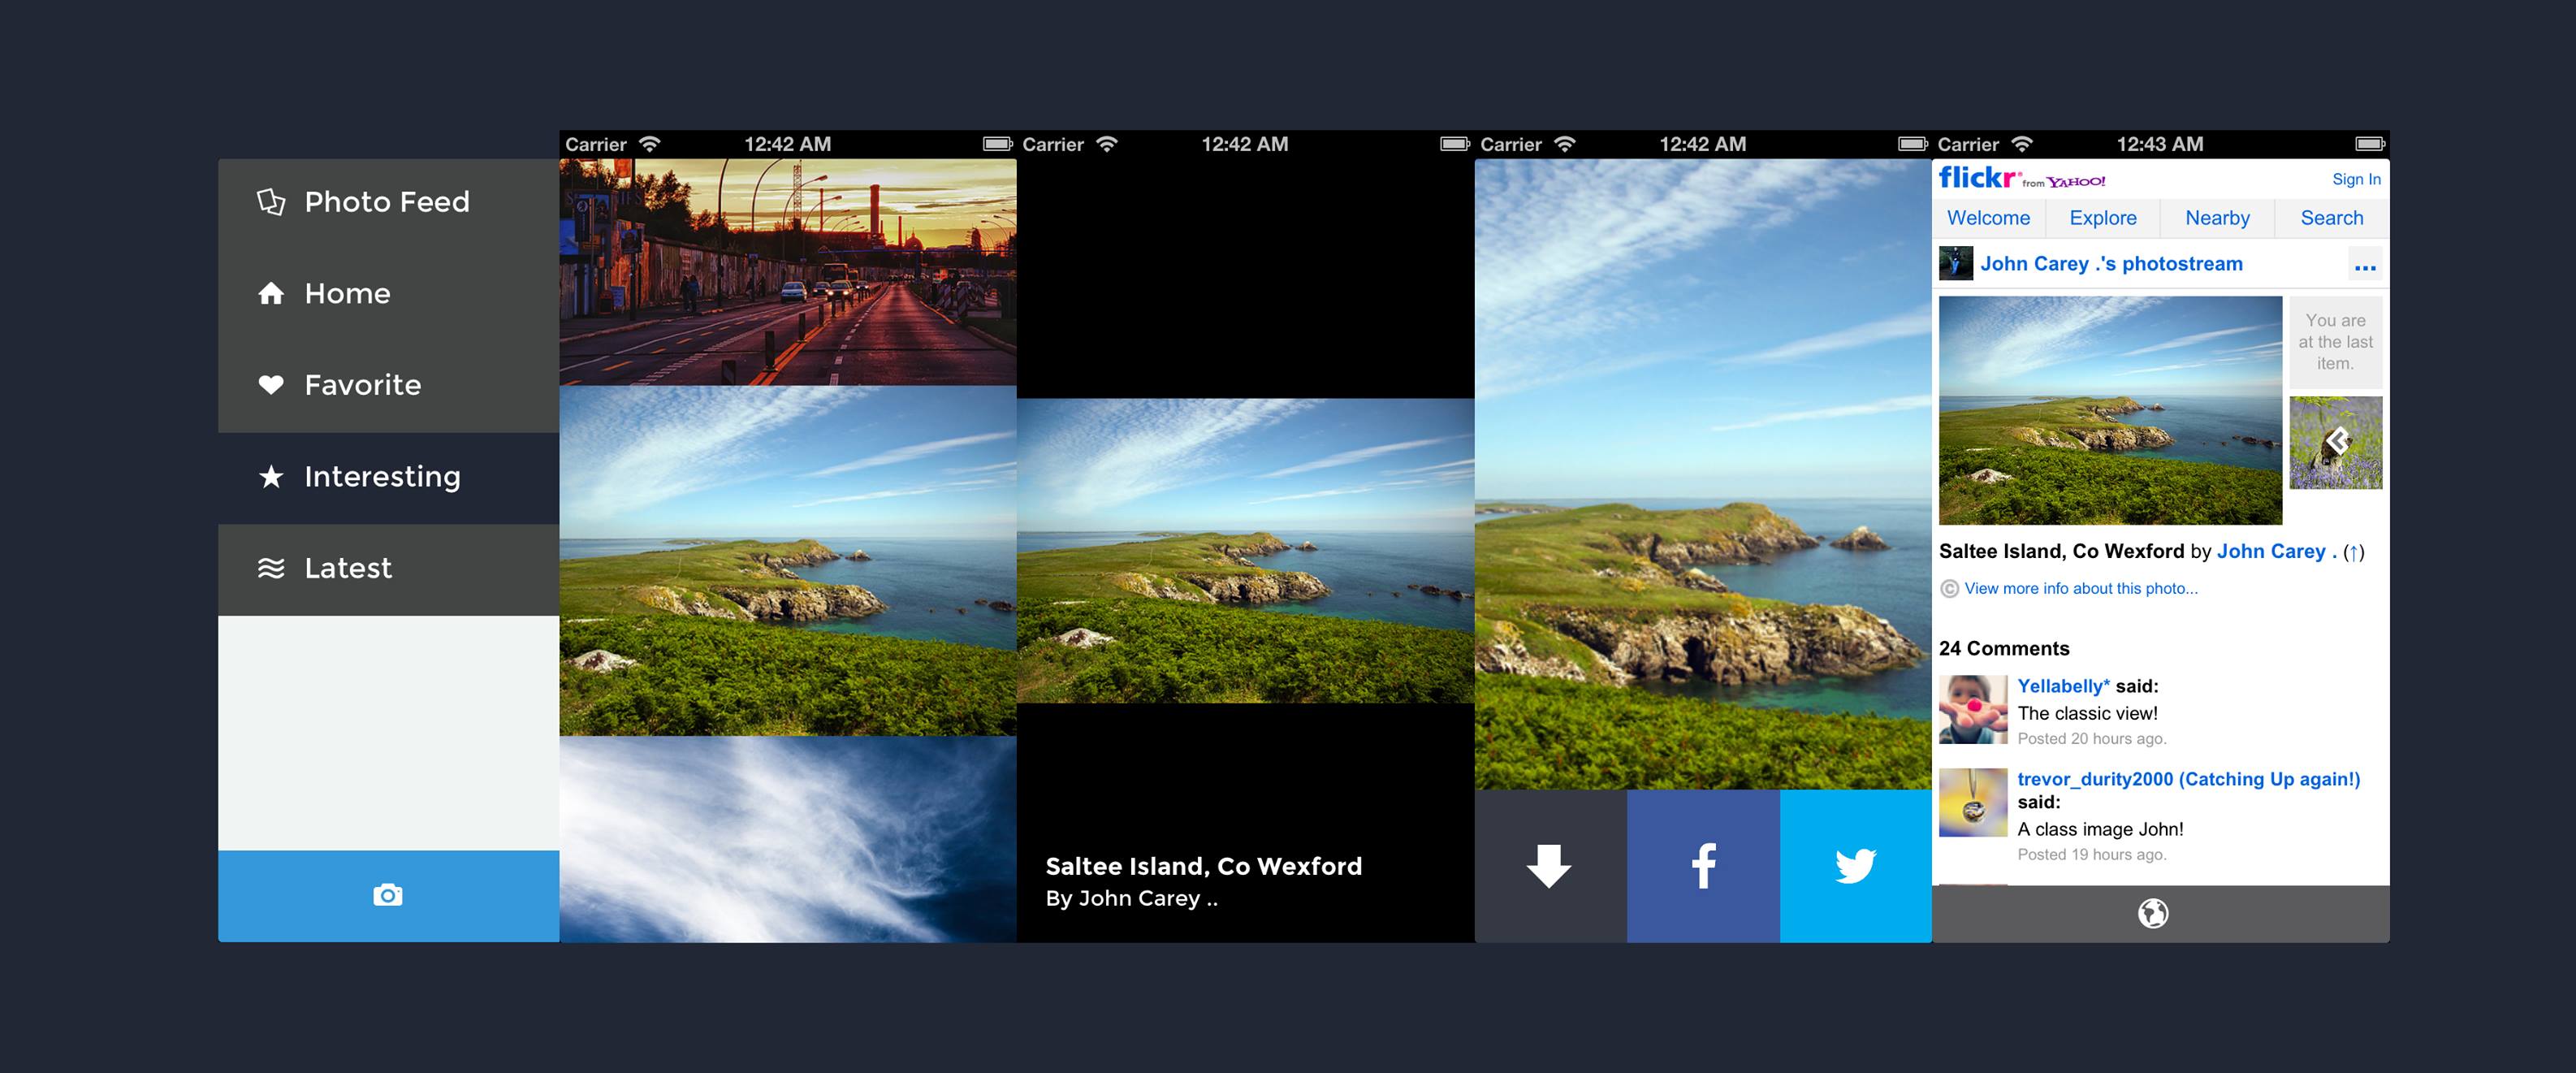Switch to the Explore tab
2576x1073 pixels.
click(2102, 218)
